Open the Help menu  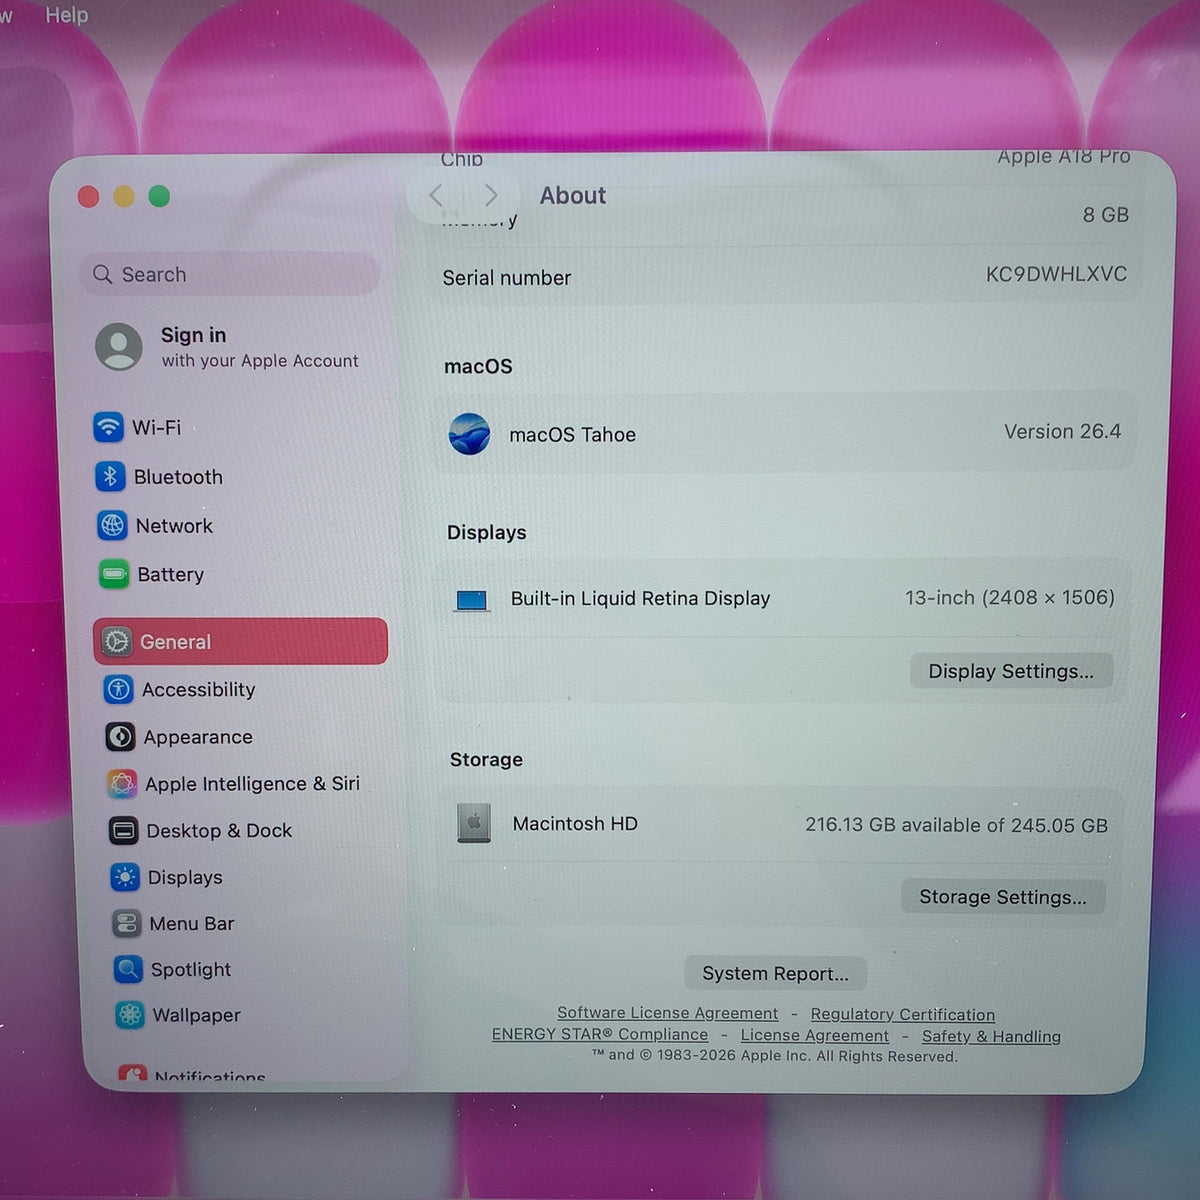67,15
